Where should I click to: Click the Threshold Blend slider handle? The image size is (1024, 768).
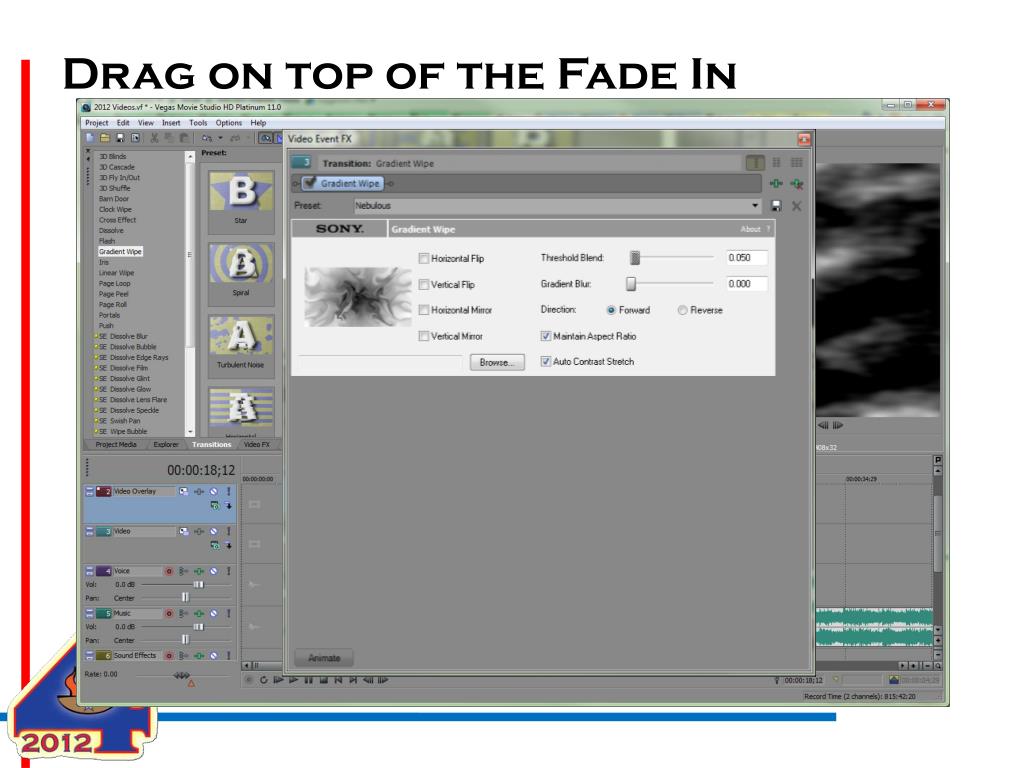(635, 258)
